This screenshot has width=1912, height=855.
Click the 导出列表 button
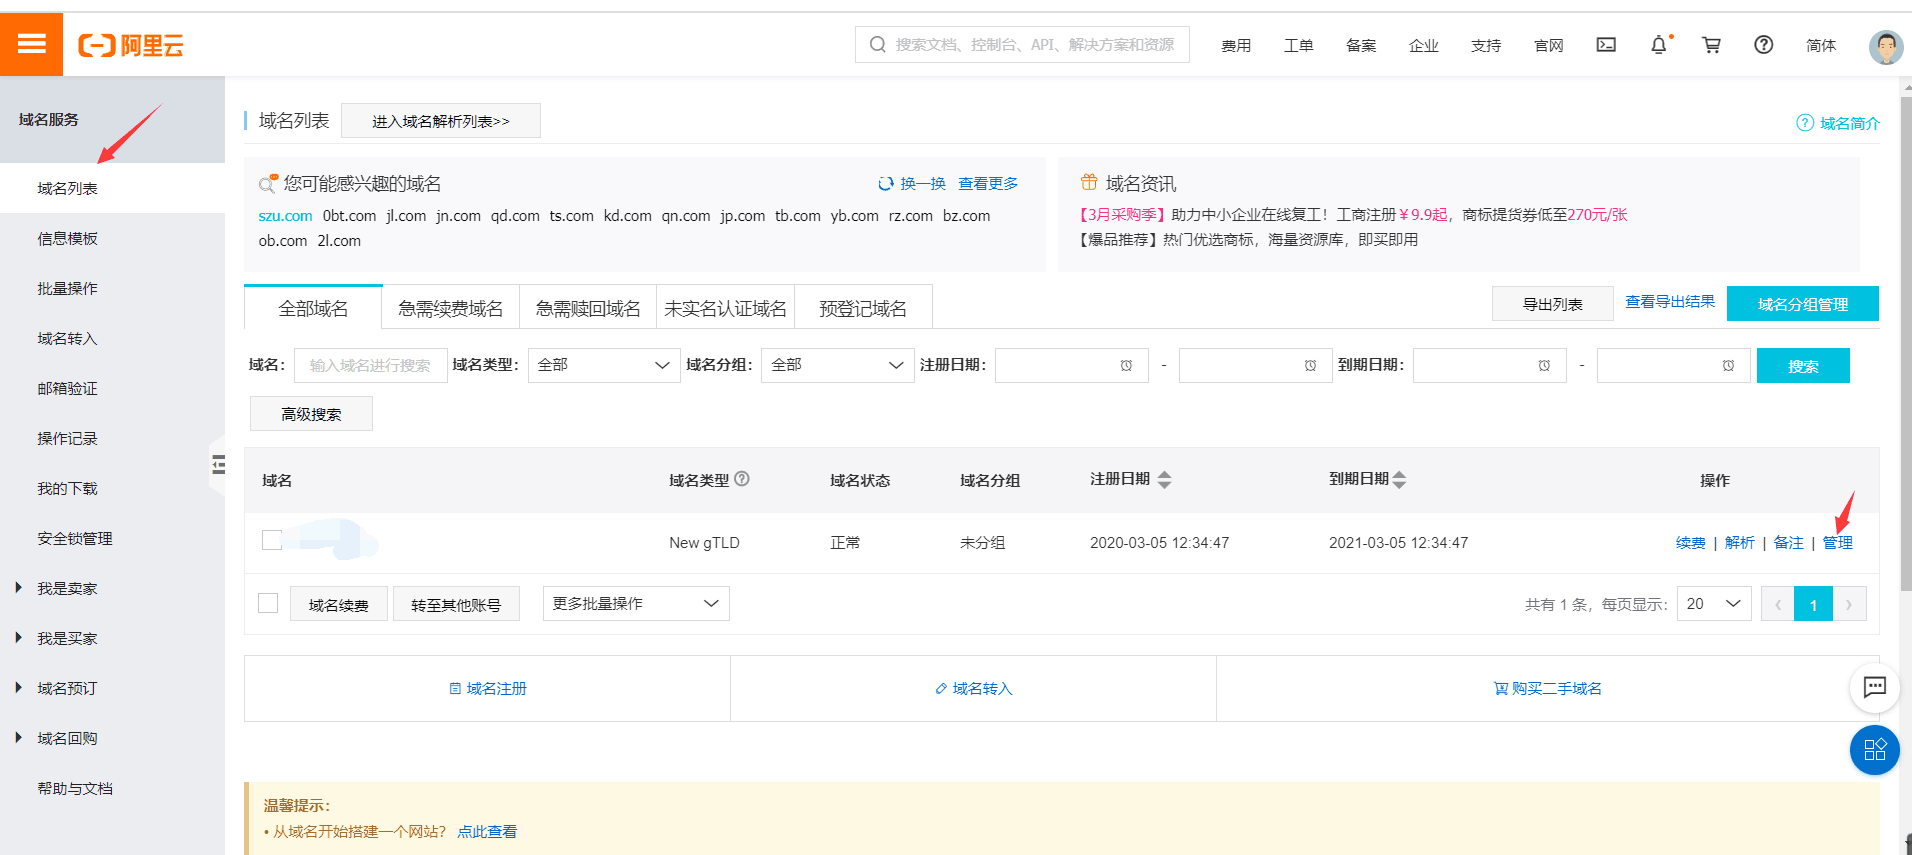click(x=1552, y=304)
